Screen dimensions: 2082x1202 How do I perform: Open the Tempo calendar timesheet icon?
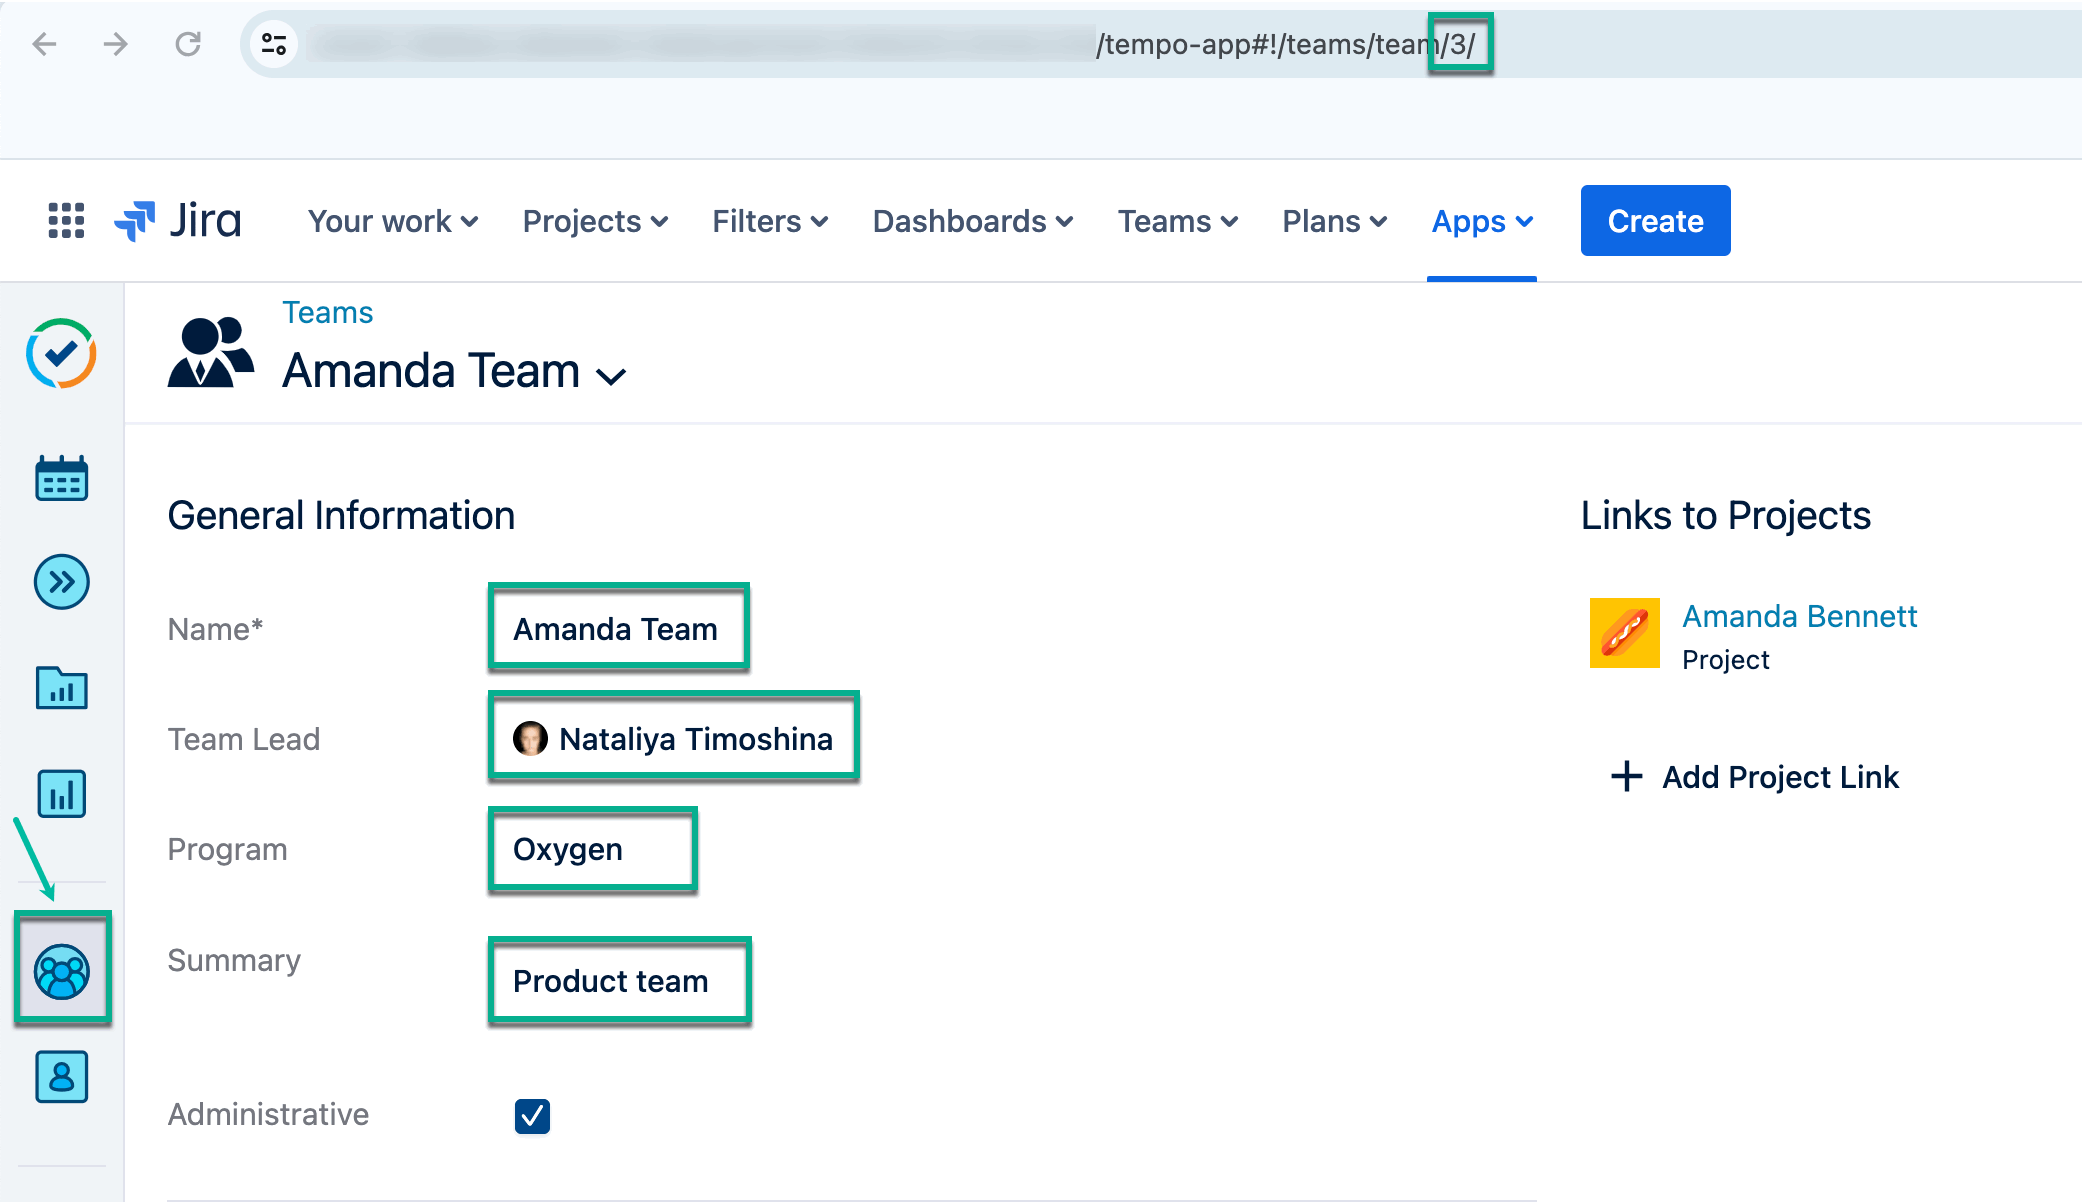(61, 479)
